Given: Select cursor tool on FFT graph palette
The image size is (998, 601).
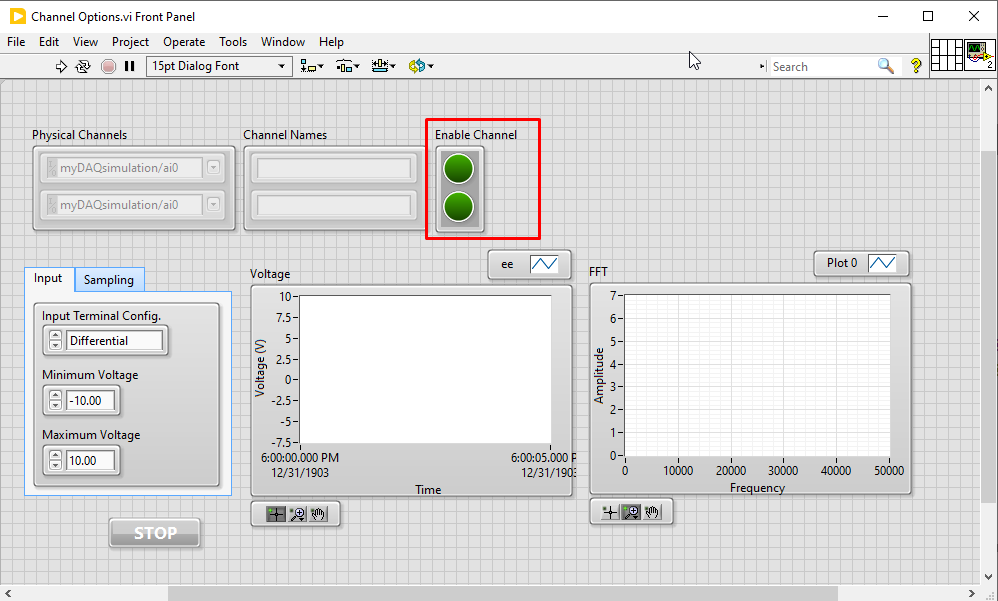Looking at the screenshot, I should (x=610, y=512).
